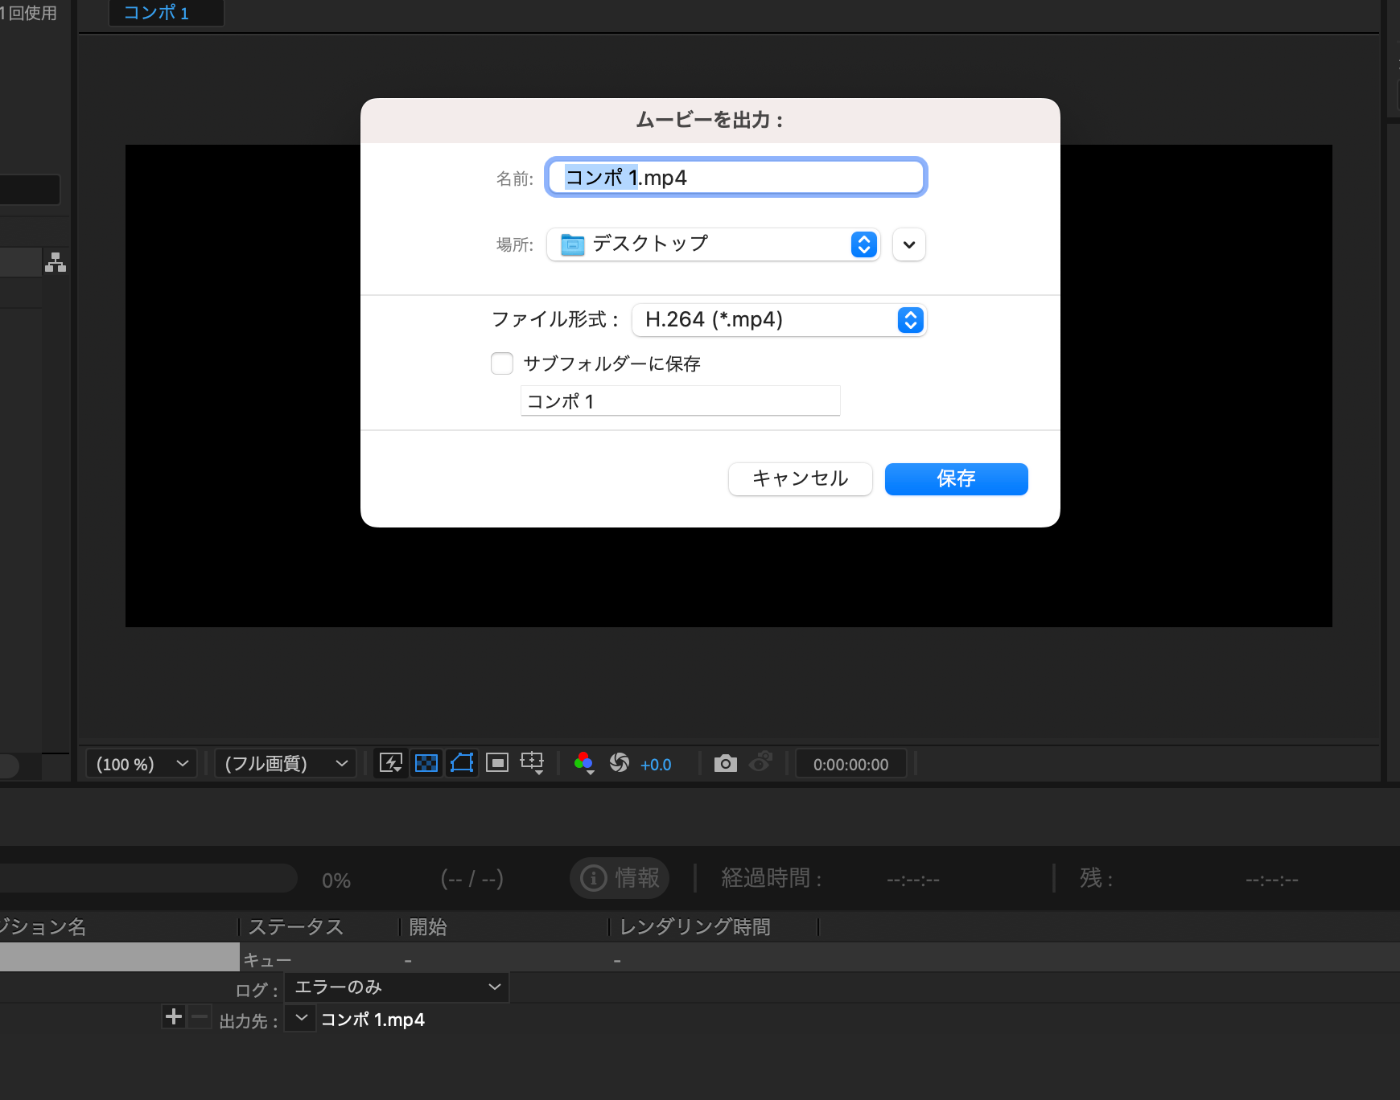Open the 場所 デスクトップ location dropdown

713,244
